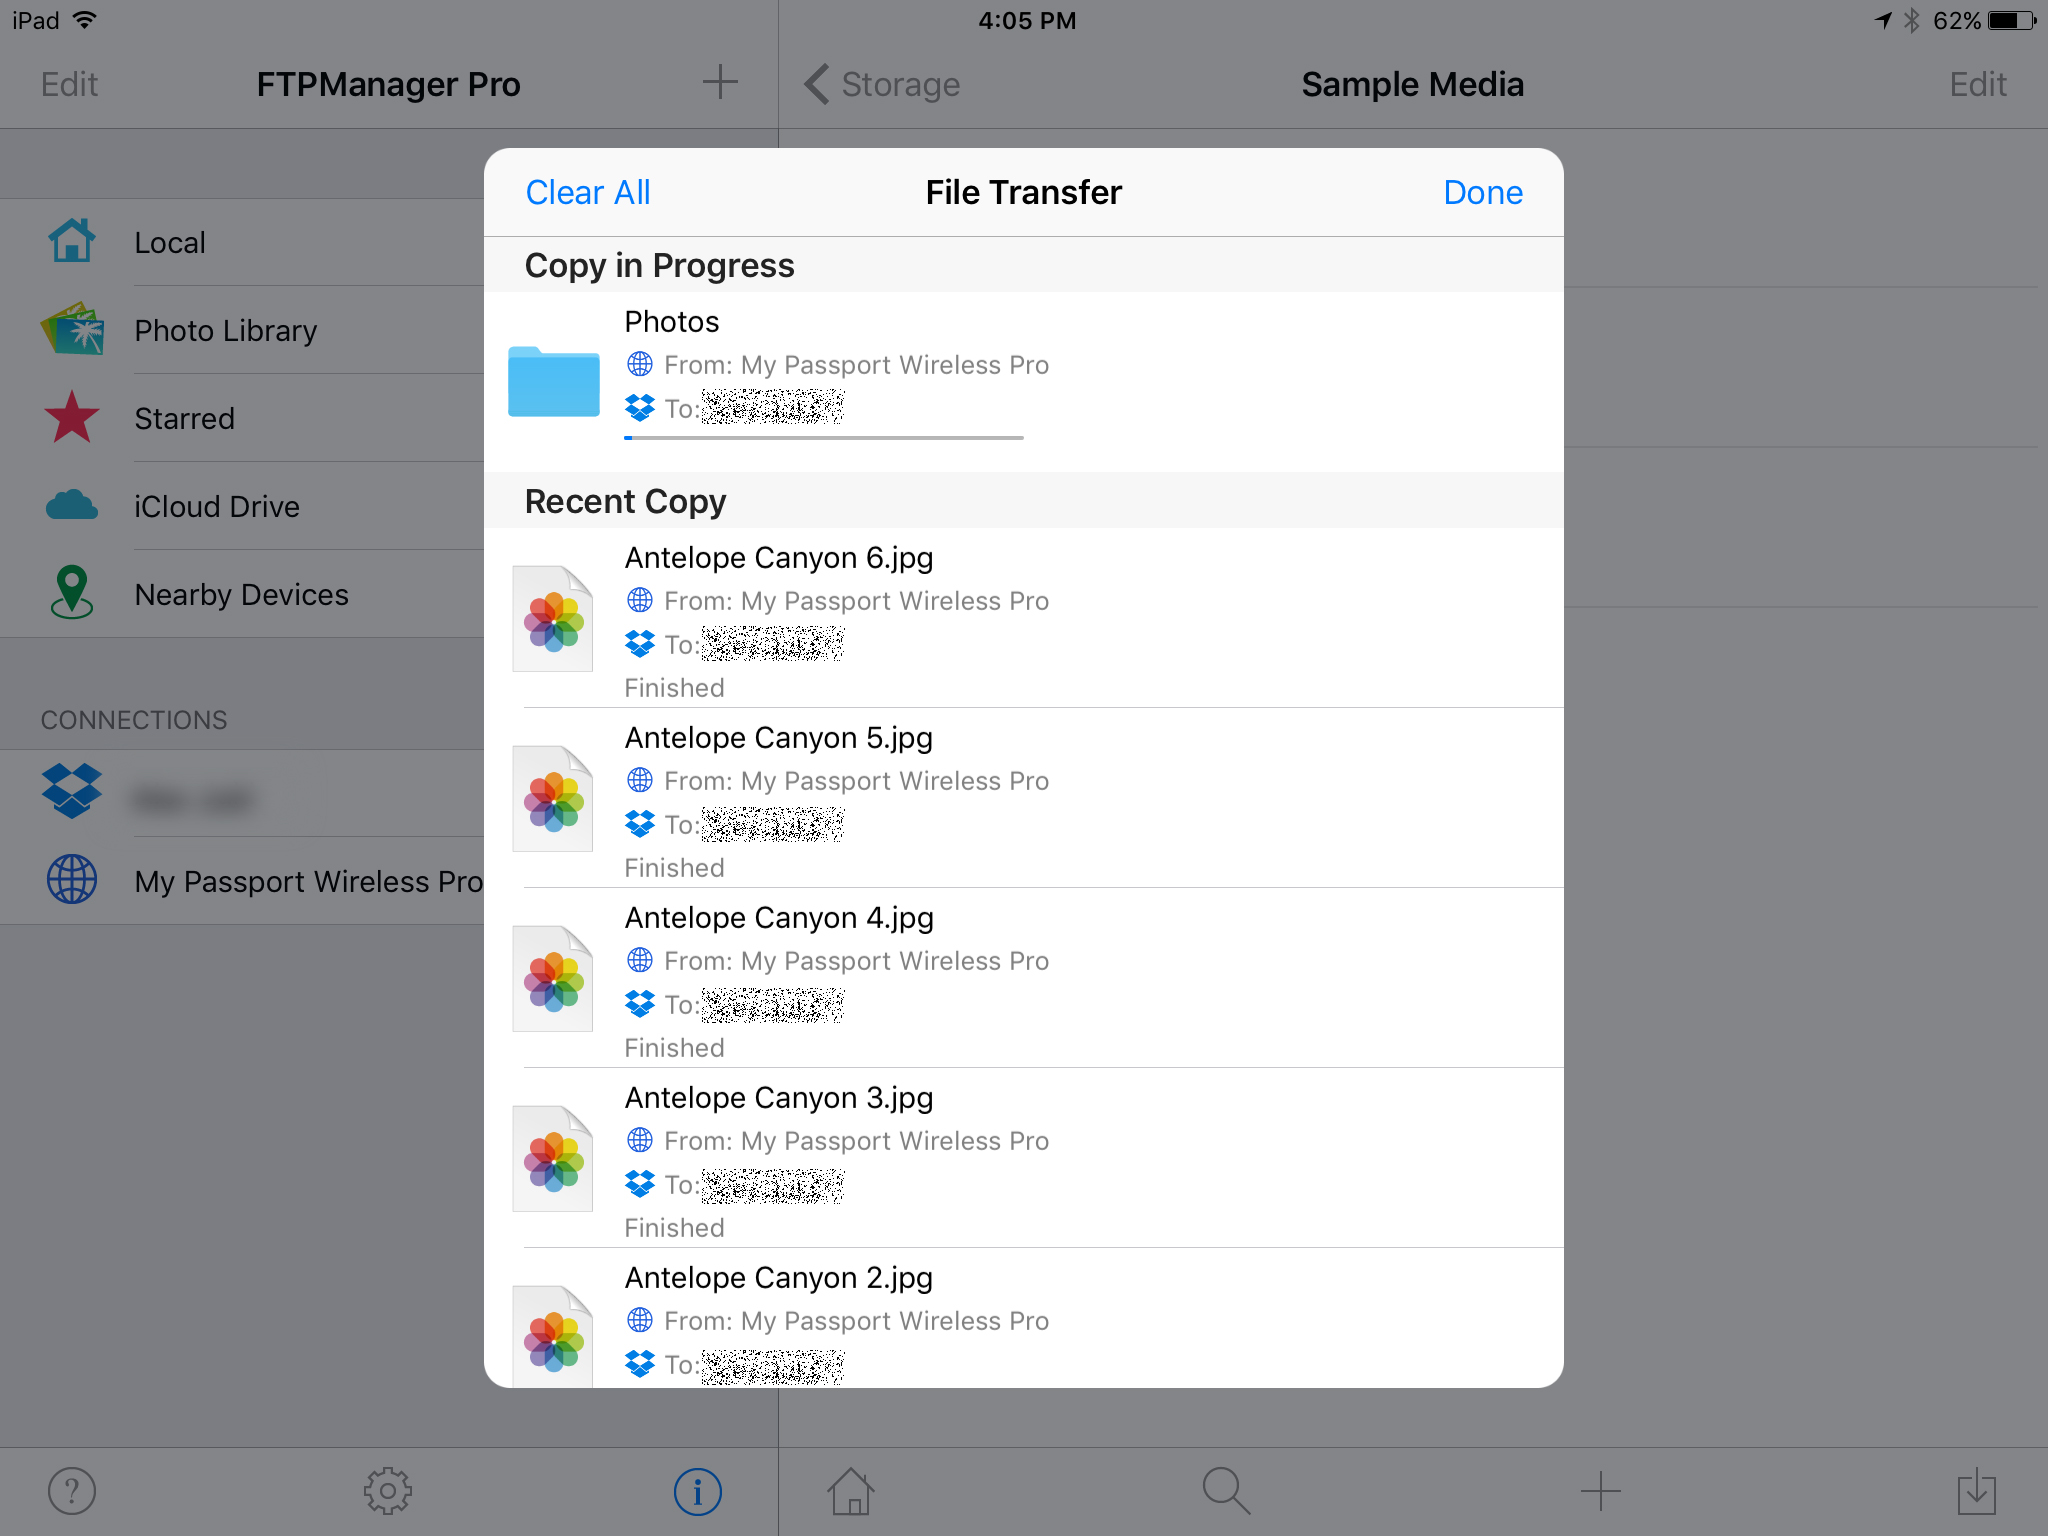The width and height of the screenshot is (2048, 1536).
Task: Open Local in the sidebar
Action: click(242, 242)
